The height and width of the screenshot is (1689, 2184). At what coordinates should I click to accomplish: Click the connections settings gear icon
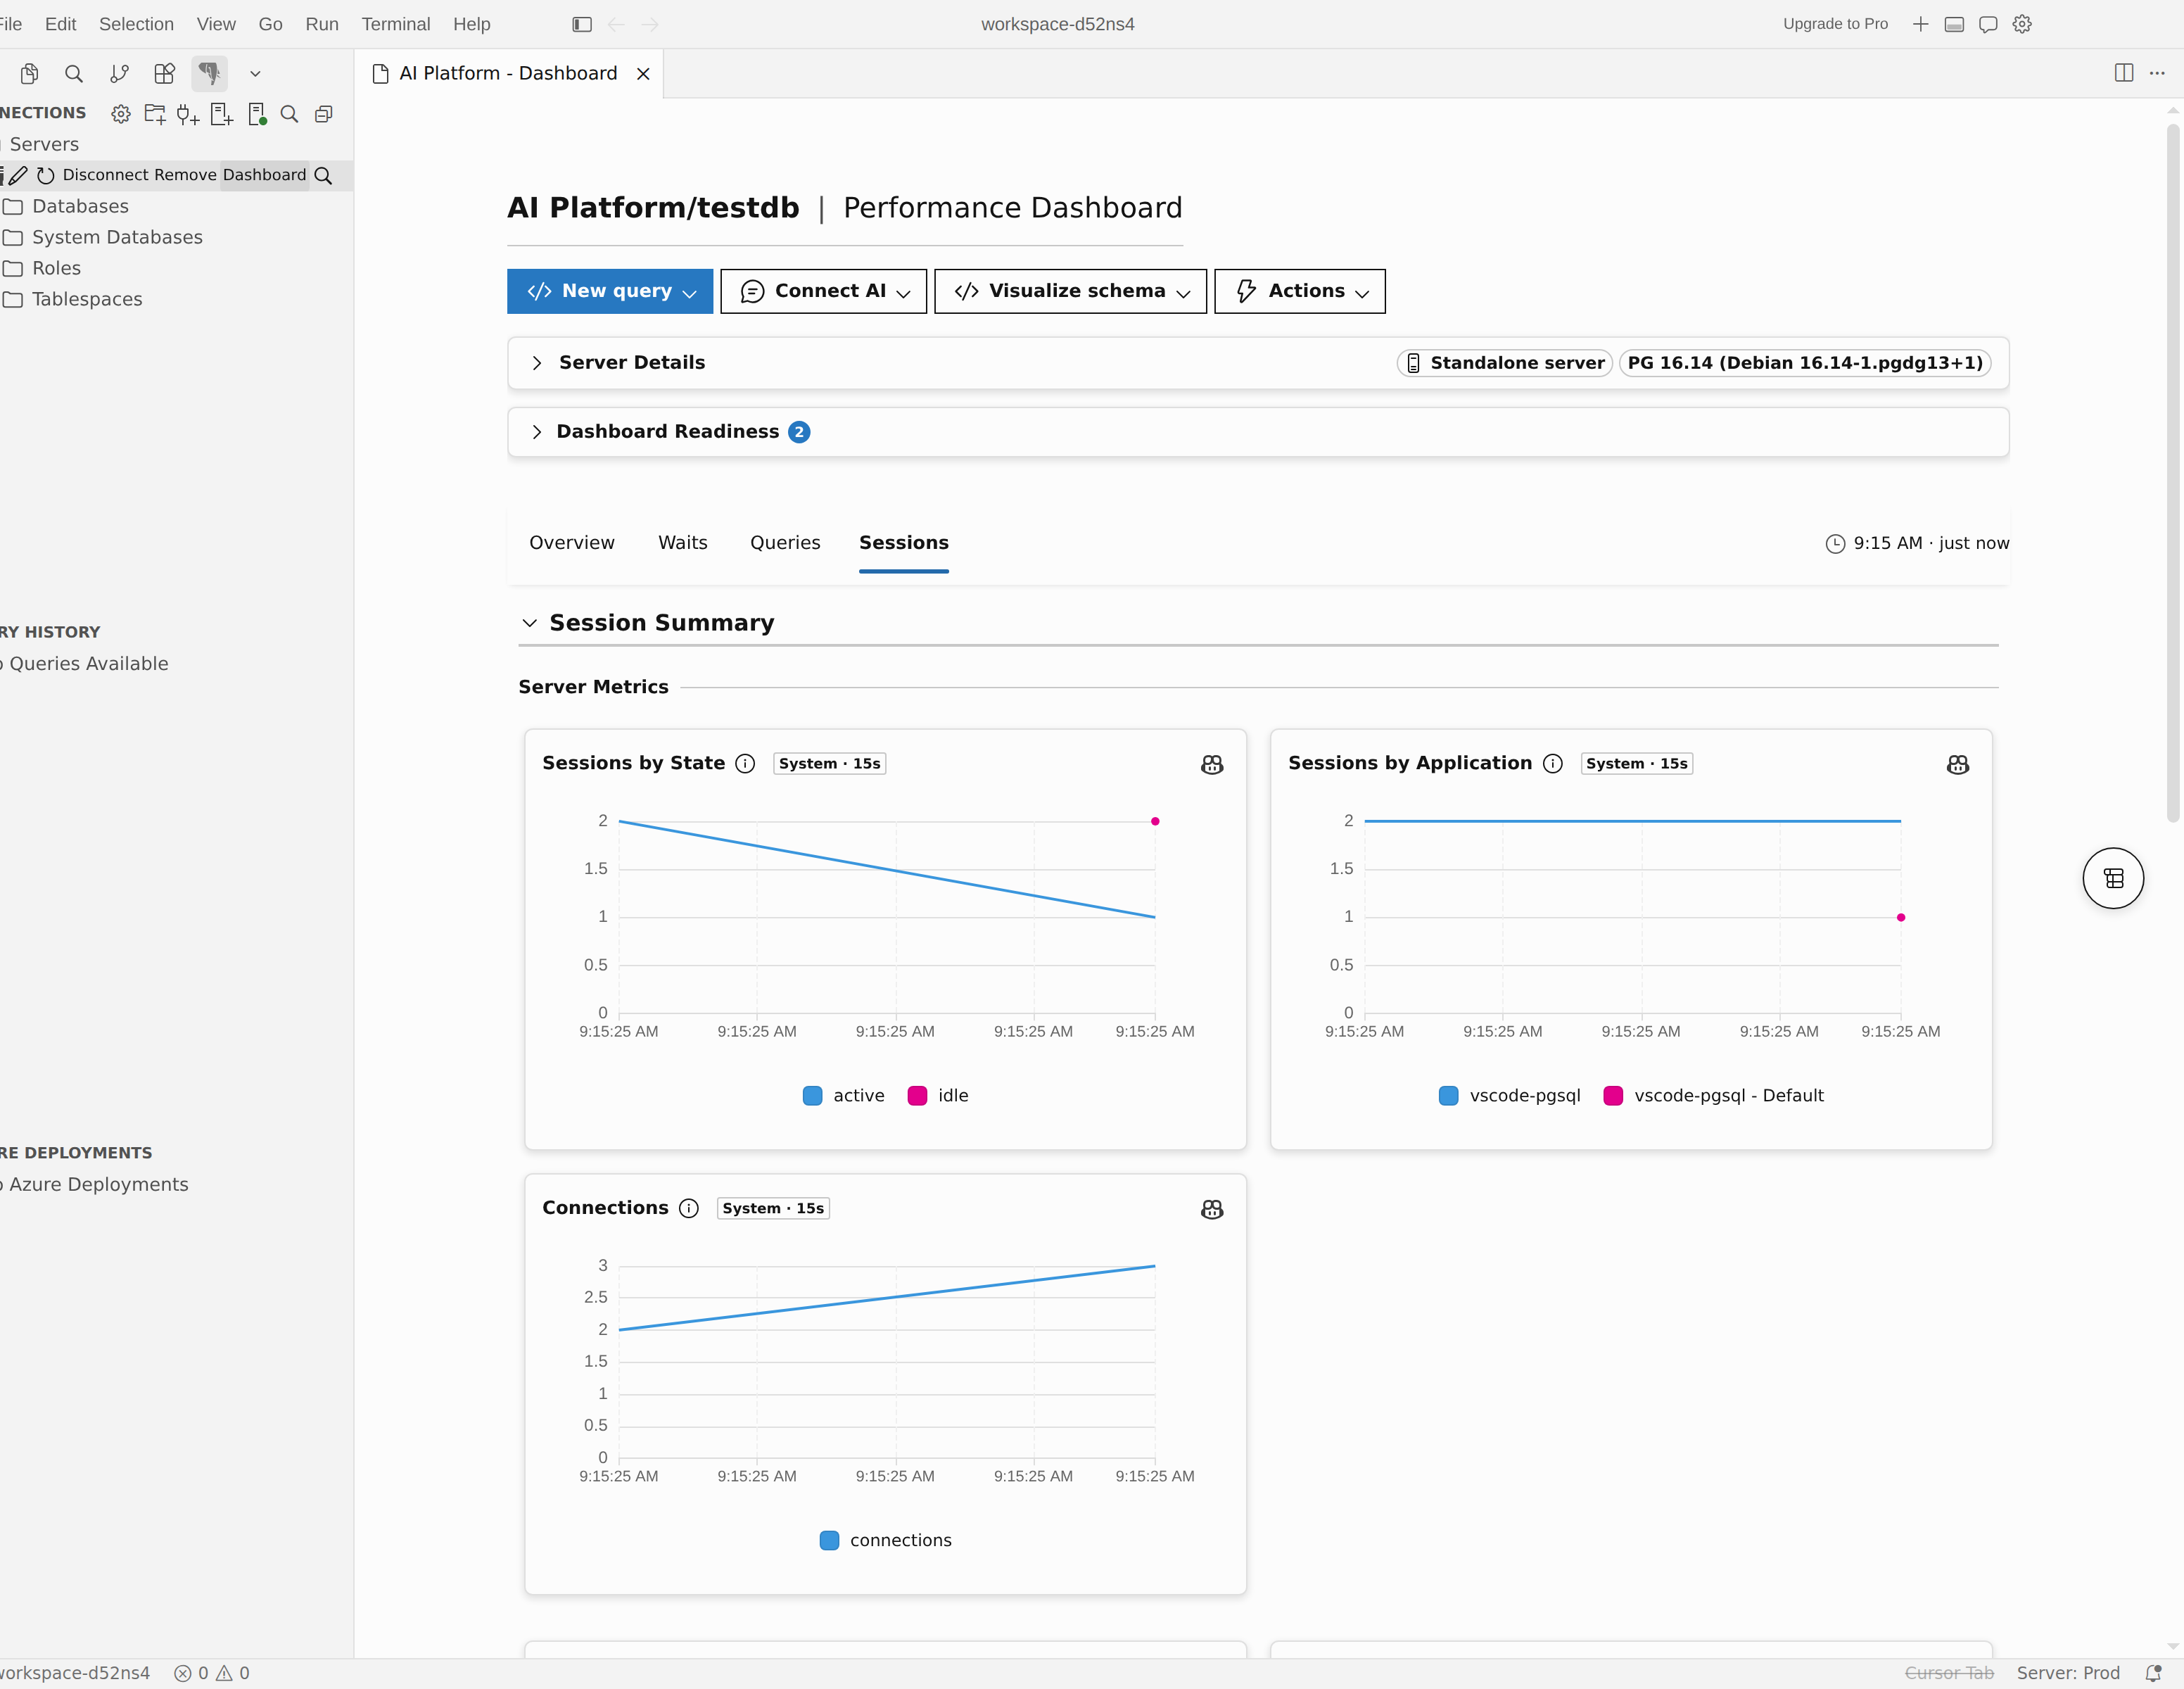click(121, 114)
